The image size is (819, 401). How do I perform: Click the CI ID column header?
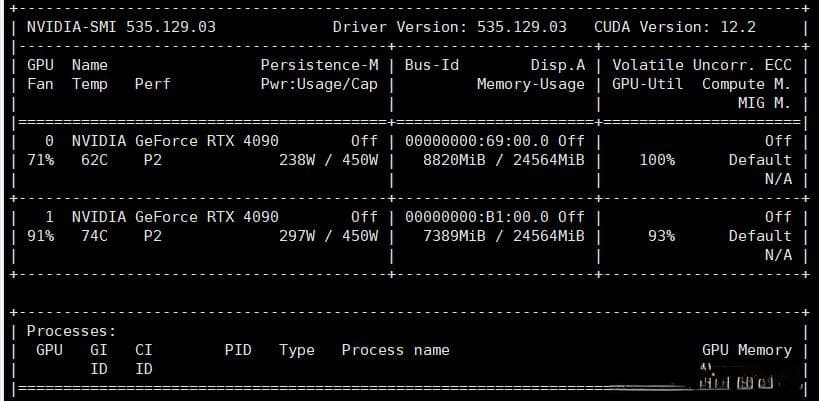pyautogui.click(x=144, y=360)
